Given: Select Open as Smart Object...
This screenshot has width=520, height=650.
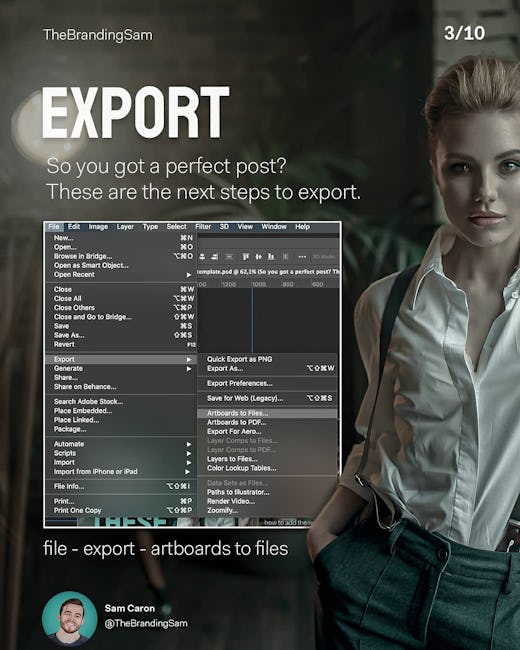Looking at the screenshot, I should (120, 265).
